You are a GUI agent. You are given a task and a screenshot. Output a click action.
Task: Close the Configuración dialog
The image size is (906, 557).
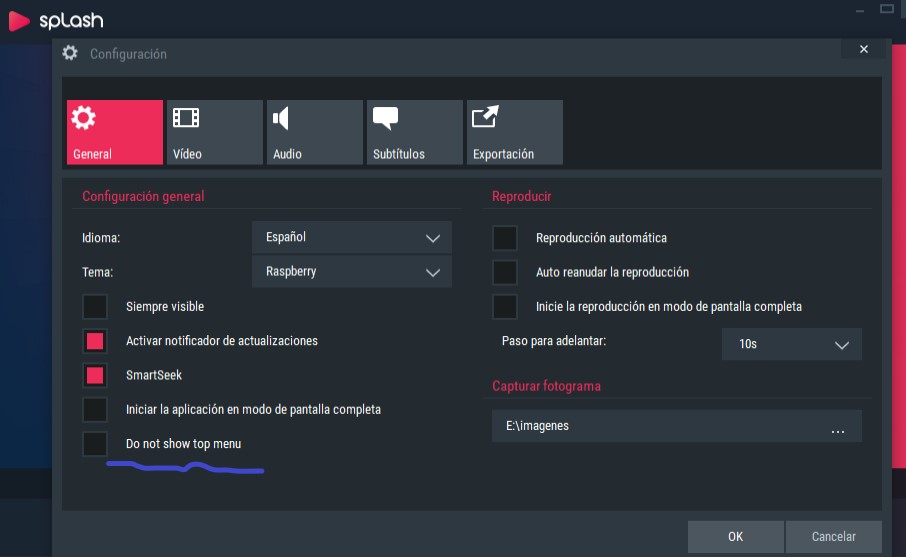pyautogui.click(x=863, y=49)
